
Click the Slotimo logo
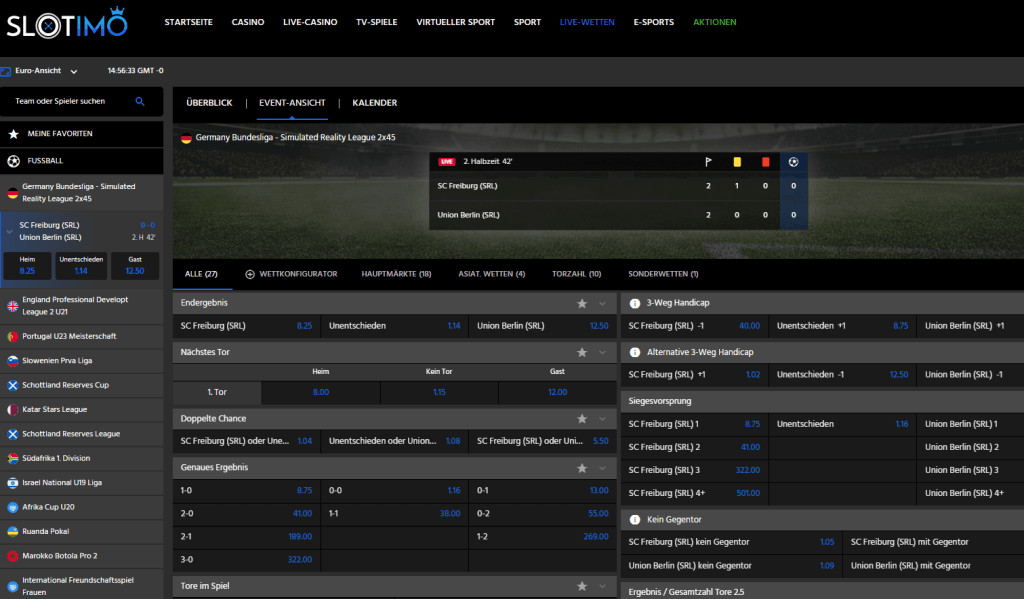pos(67,23)
